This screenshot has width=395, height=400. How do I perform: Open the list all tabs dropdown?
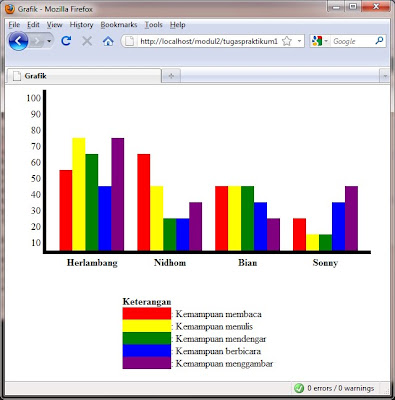click(x=385, y=76)
